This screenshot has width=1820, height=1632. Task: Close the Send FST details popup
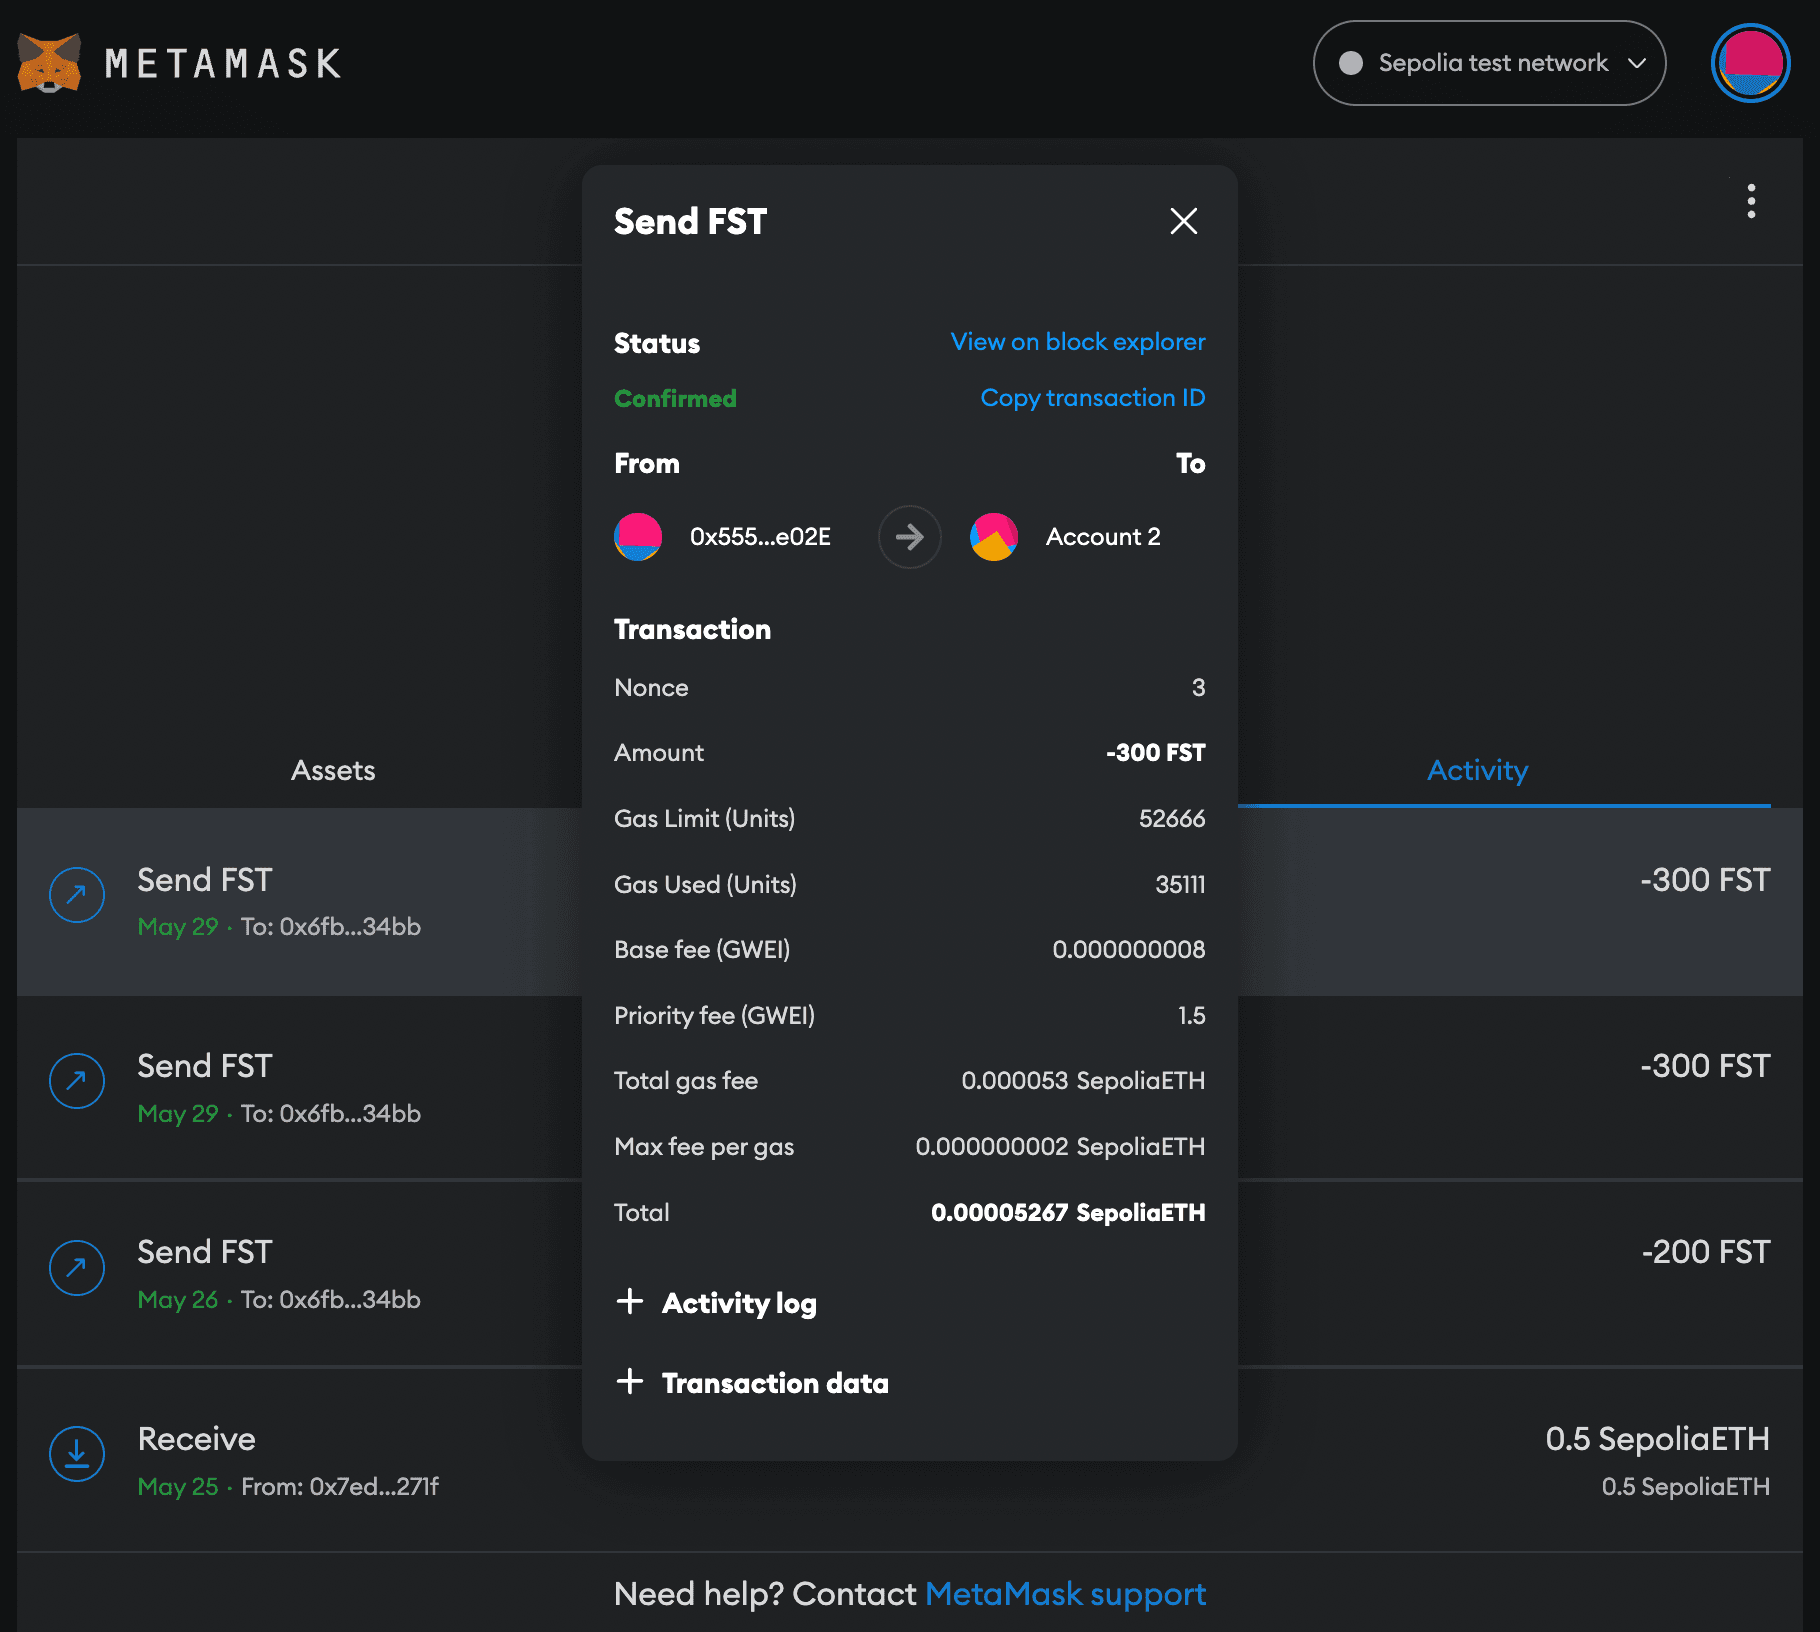[1184, 221]
